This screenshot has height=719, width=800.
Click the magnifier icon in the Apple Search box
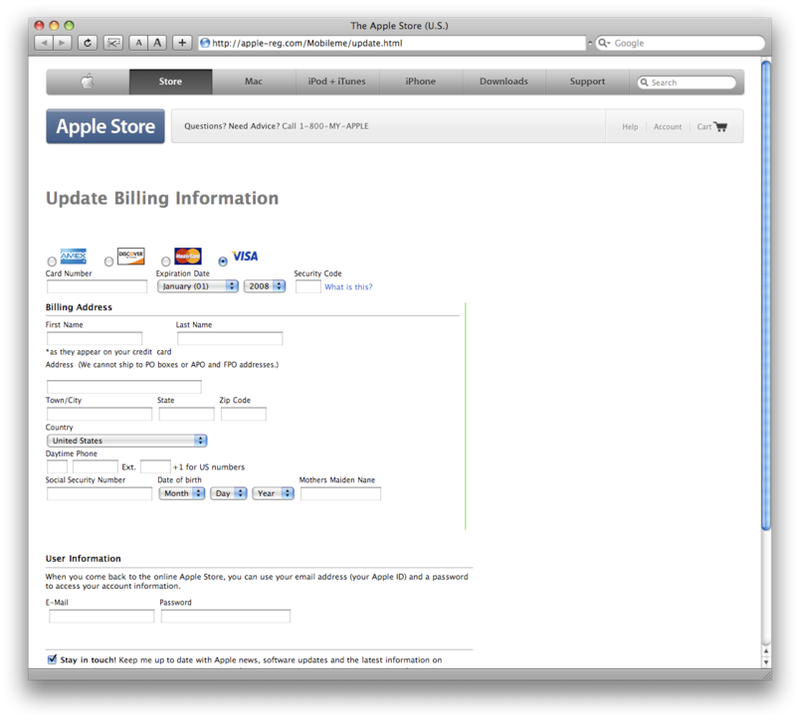644,82
